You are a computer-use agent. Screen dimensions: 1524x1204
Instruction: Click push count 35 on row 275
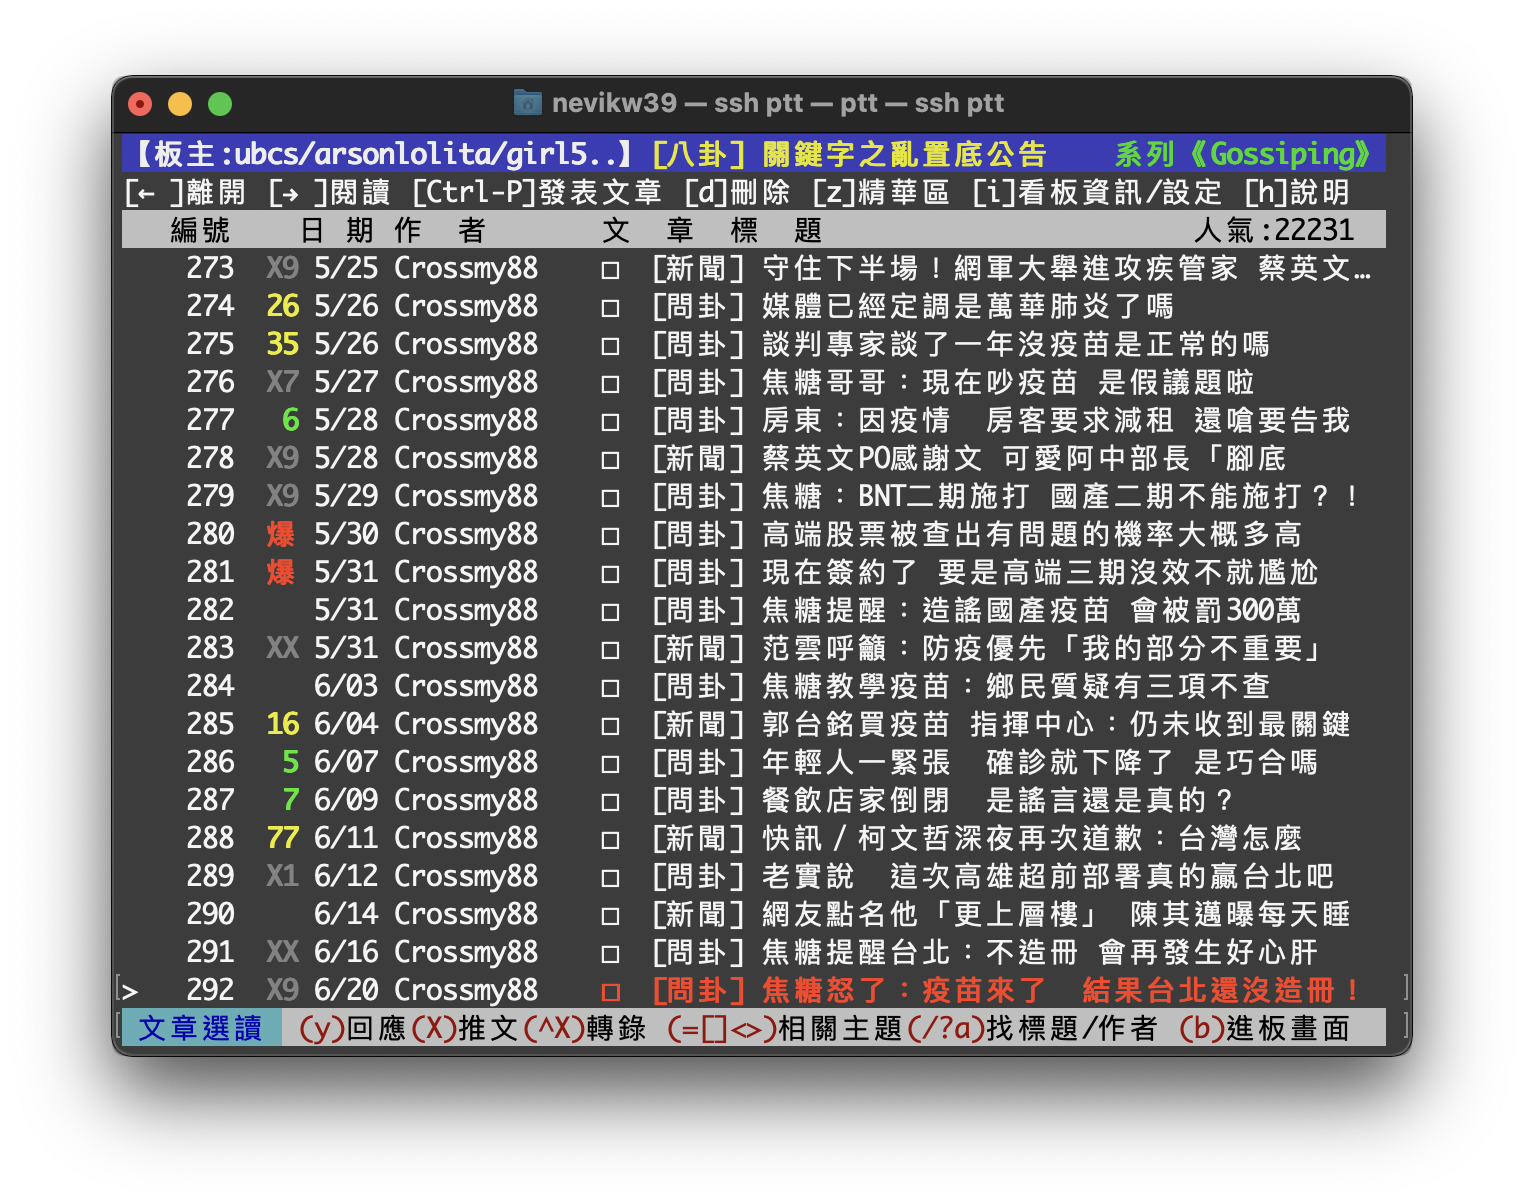coord(283,344)
